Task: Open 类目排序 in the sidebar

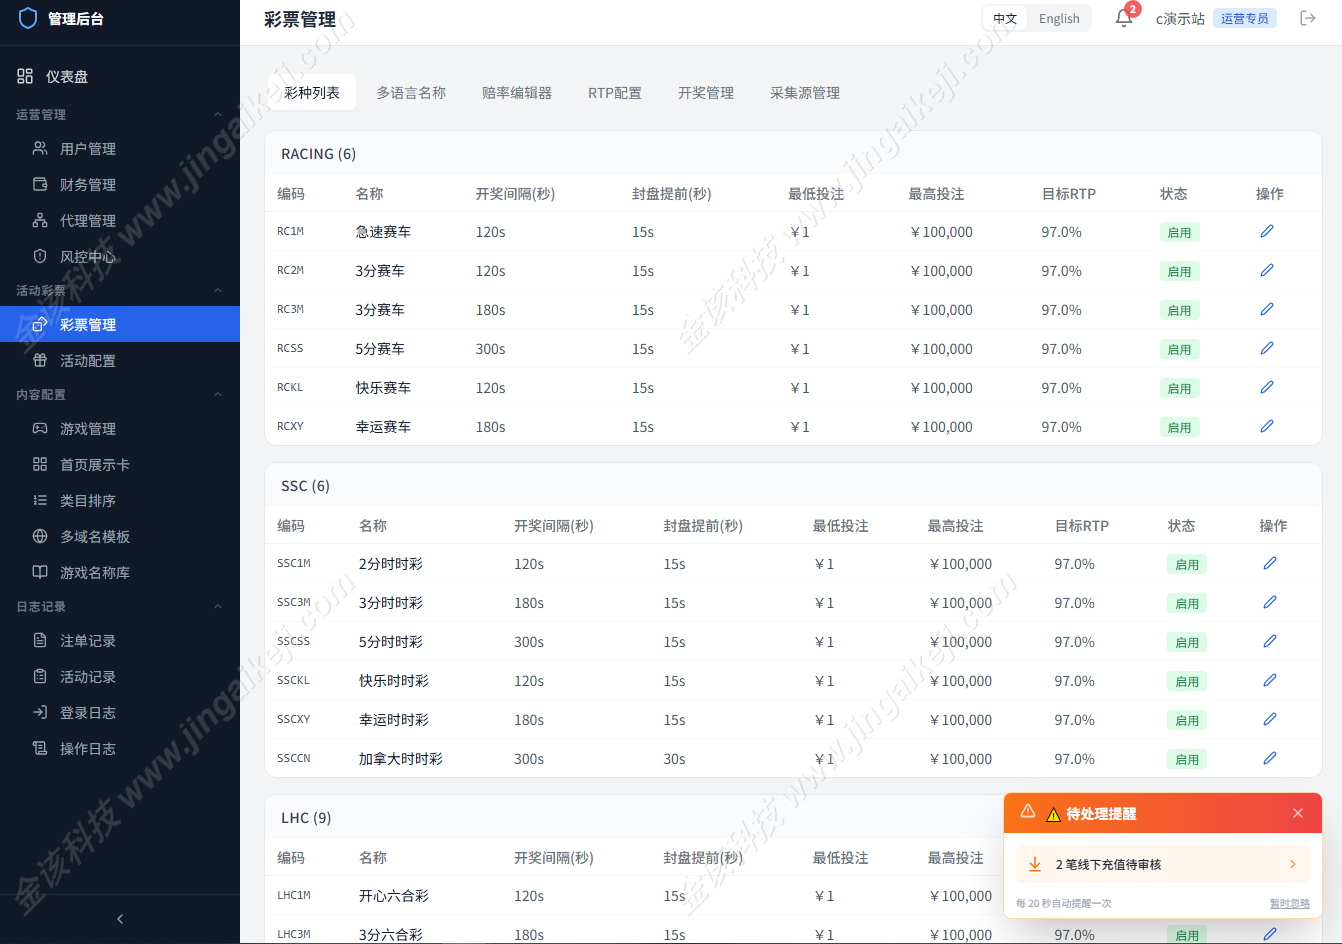Action: pyautogui.click(x=120, y=501)
